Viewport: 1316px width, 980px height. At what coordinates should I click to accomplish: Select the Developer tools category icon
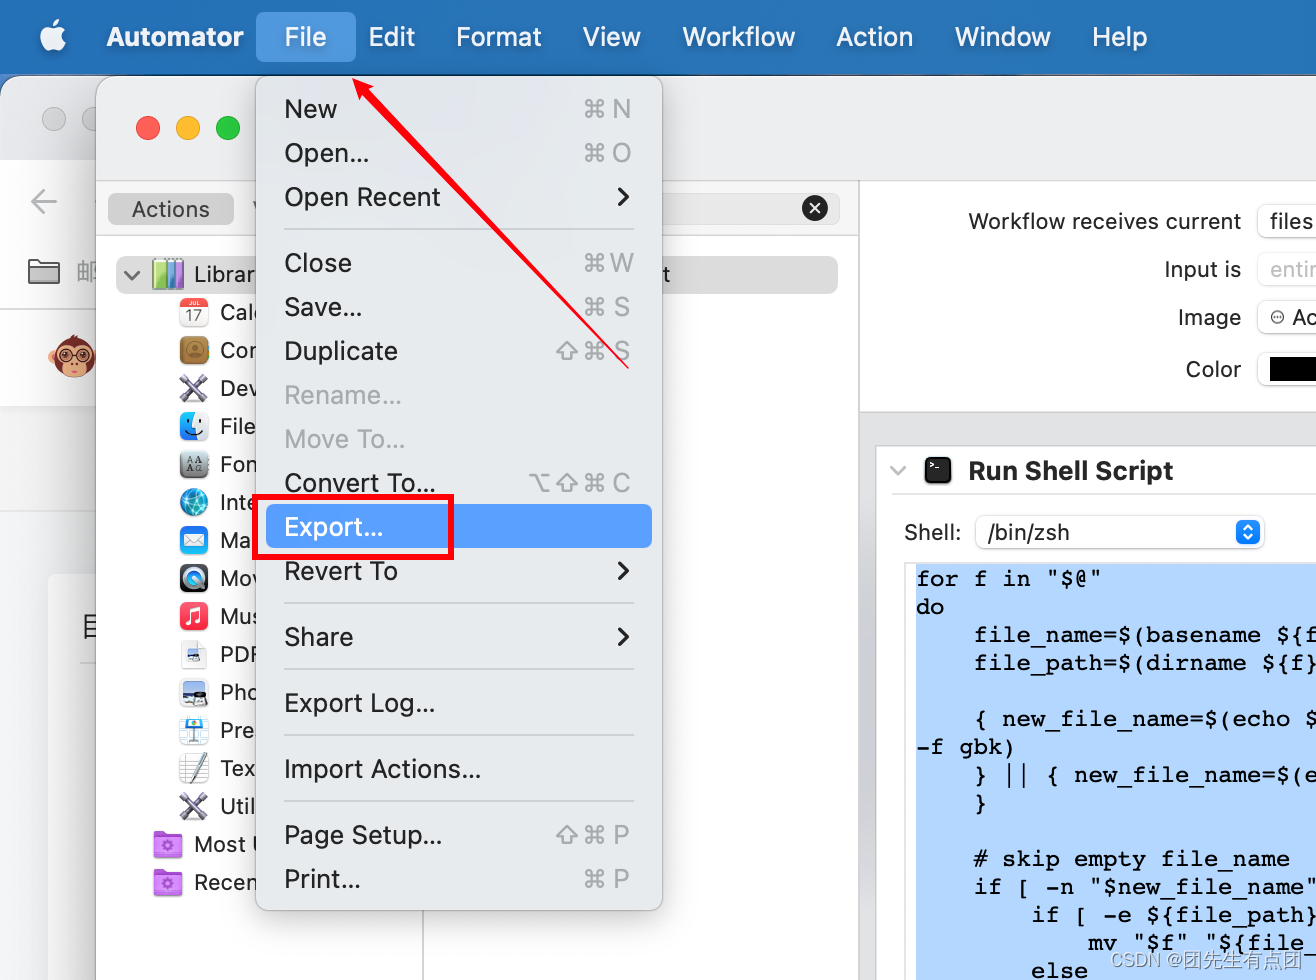point(194,388)
